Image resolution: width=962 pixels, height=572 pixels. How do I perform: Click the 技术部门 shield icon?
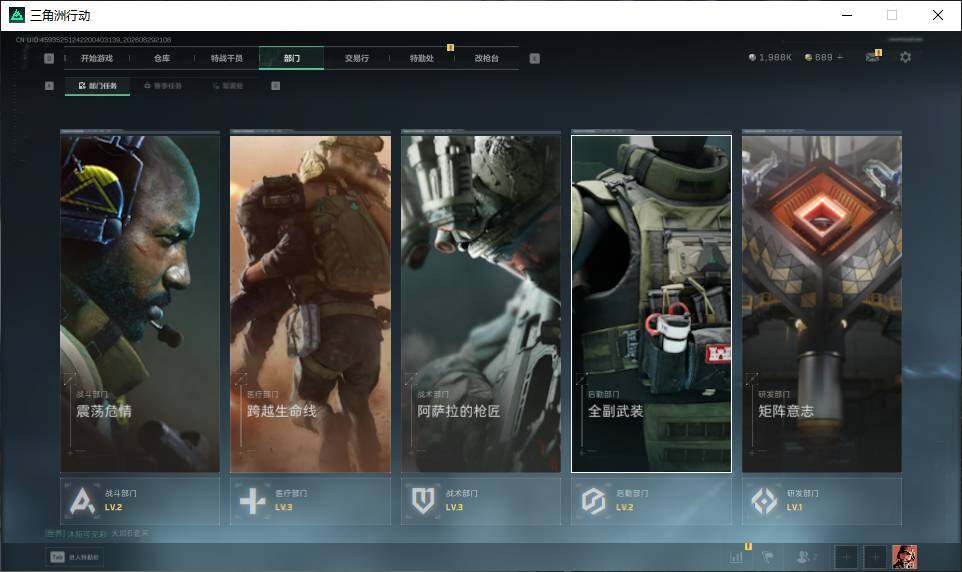tap(423, 501)
